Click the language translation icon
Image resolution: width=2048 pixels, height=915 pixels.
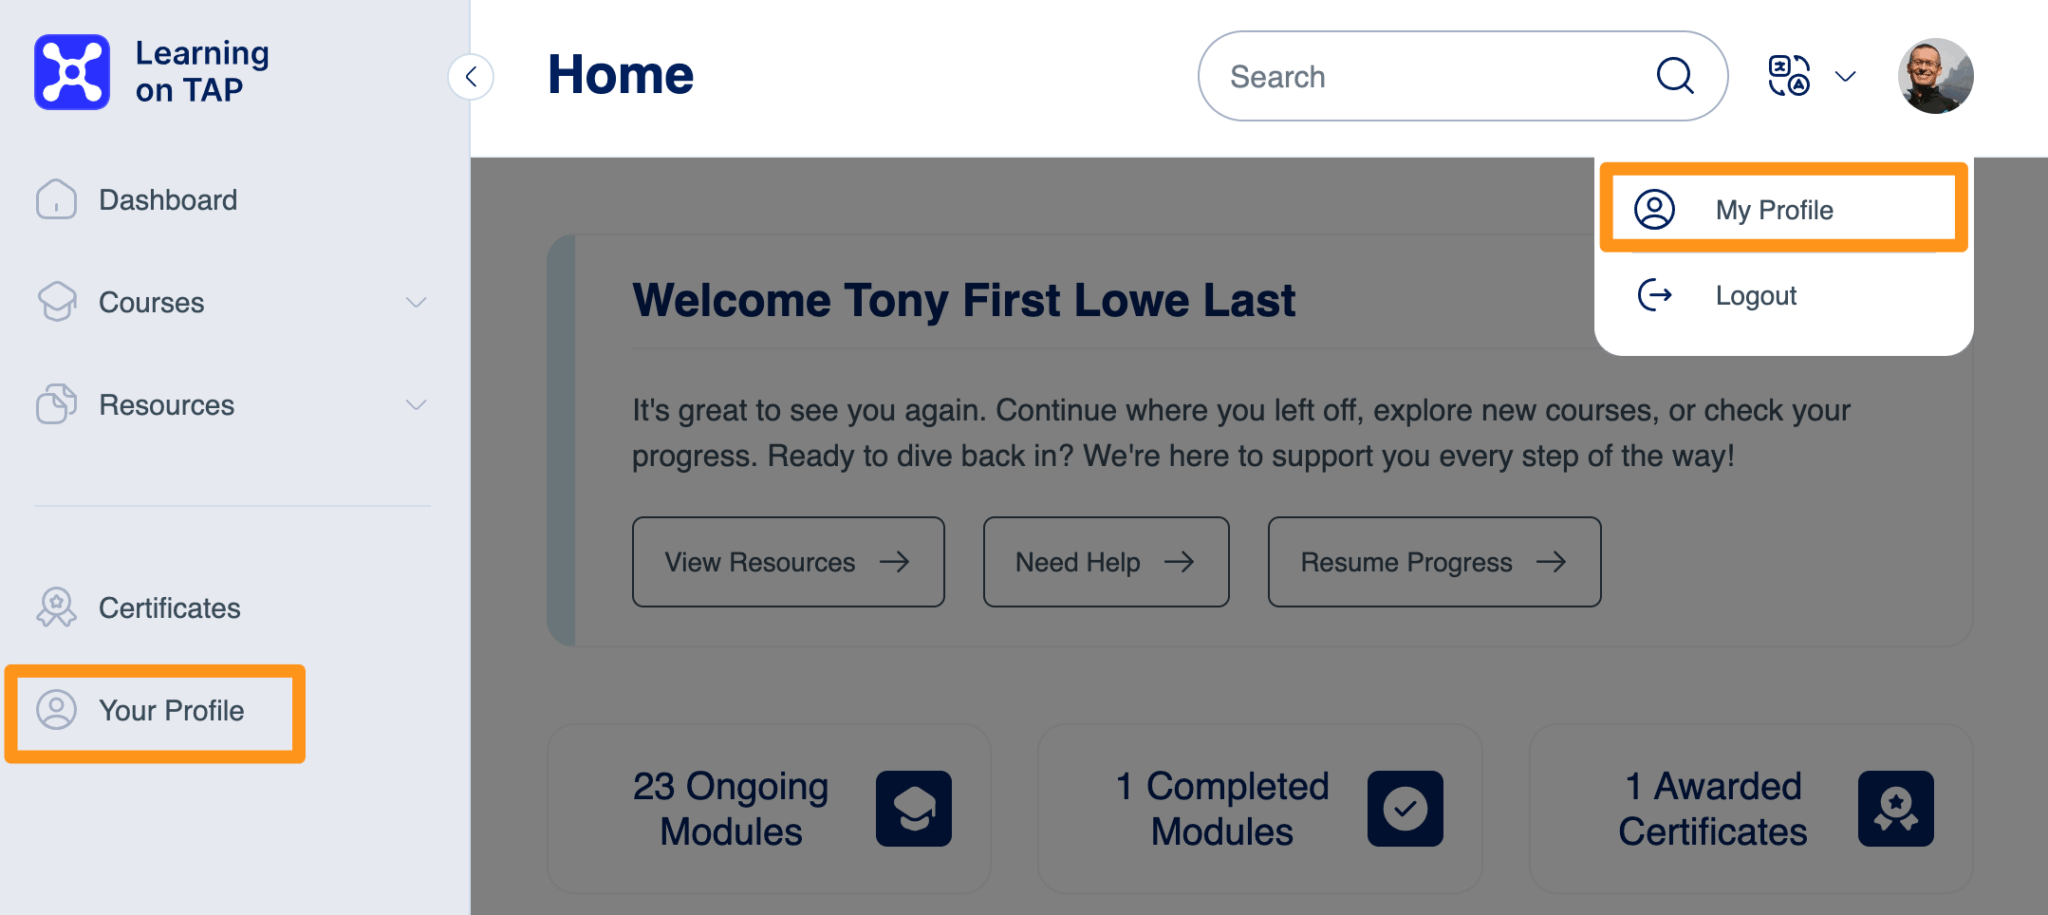(x=1788, y=76)
